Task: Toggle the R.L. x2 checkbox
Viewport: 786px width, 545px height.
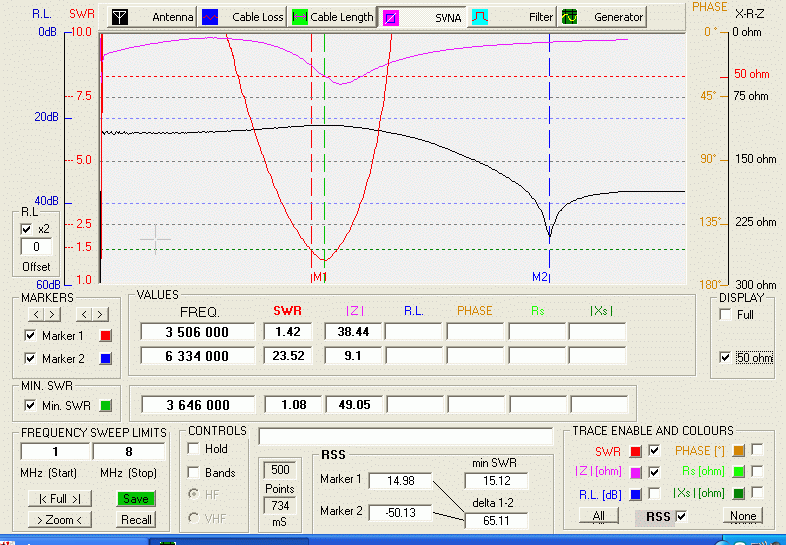Action: click(x=27, y=229)
